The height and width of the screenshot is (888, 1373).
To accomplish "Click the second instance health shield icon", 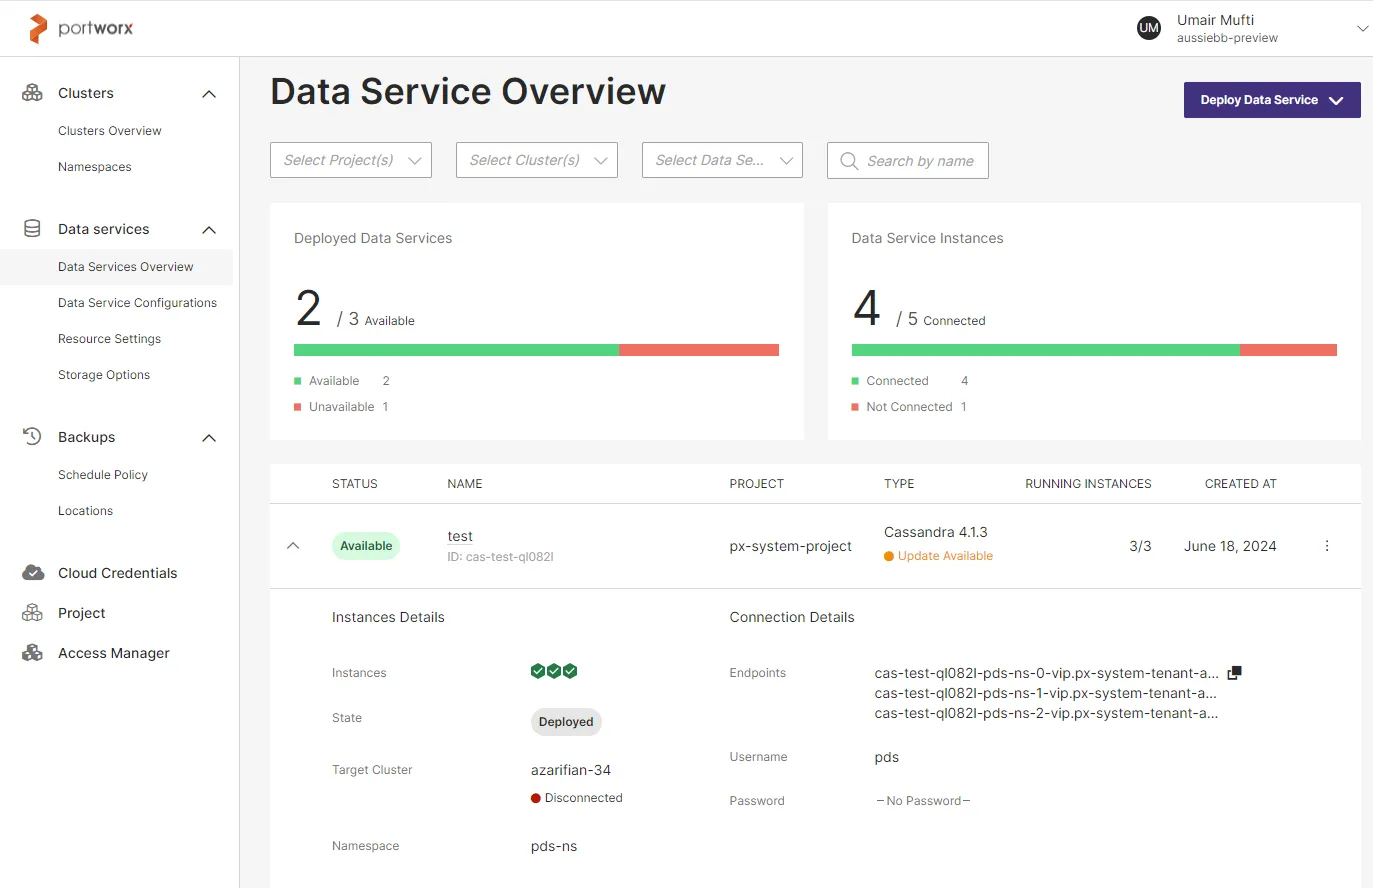I will tap(554, 671).
